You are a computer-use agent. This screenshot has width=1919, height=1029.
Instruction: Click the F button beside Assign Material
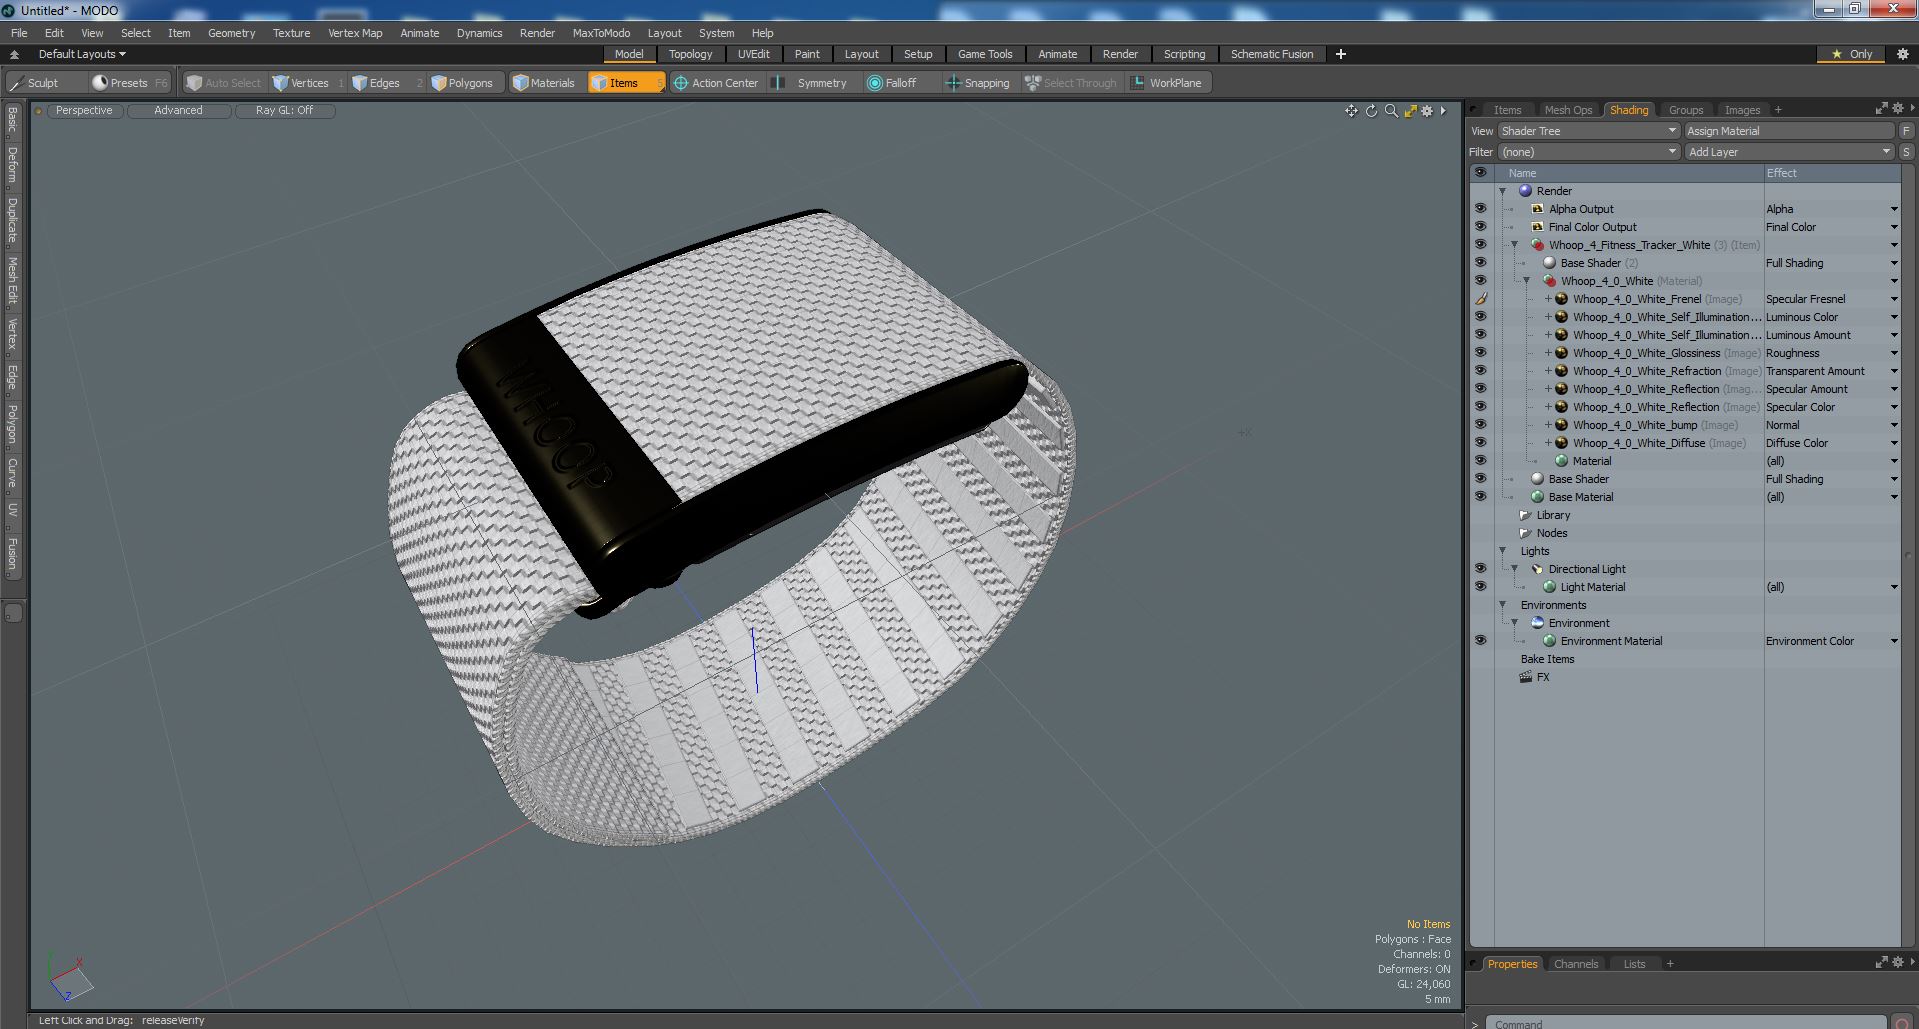[x=1906, y=131]
